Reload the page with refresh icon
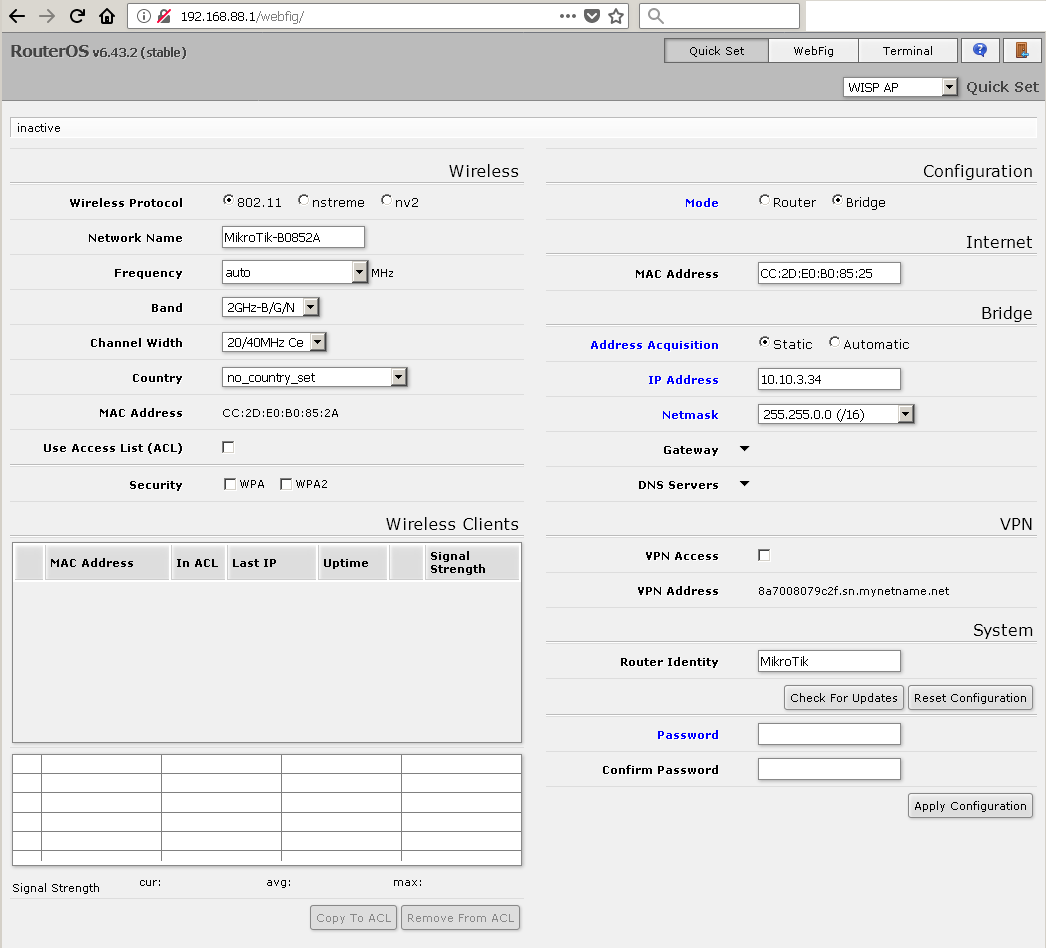 pos(77,16)
